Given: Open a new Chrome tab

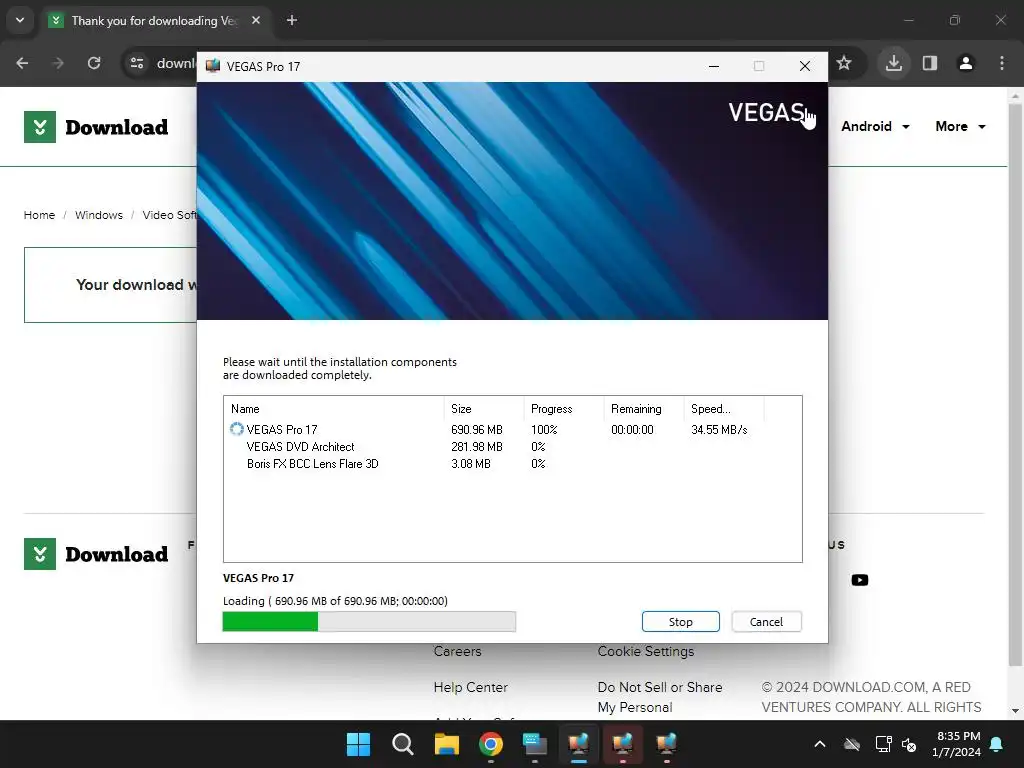Looking at the screenshot, I should (292, 20).
